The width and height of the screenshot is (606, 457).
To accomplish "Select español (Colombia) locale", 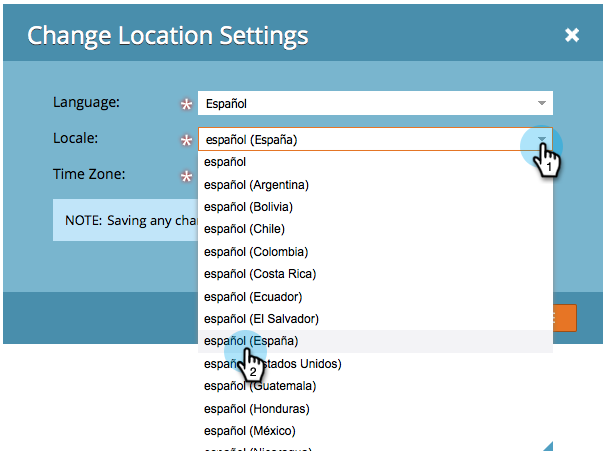I will click(x=375, y=252).
